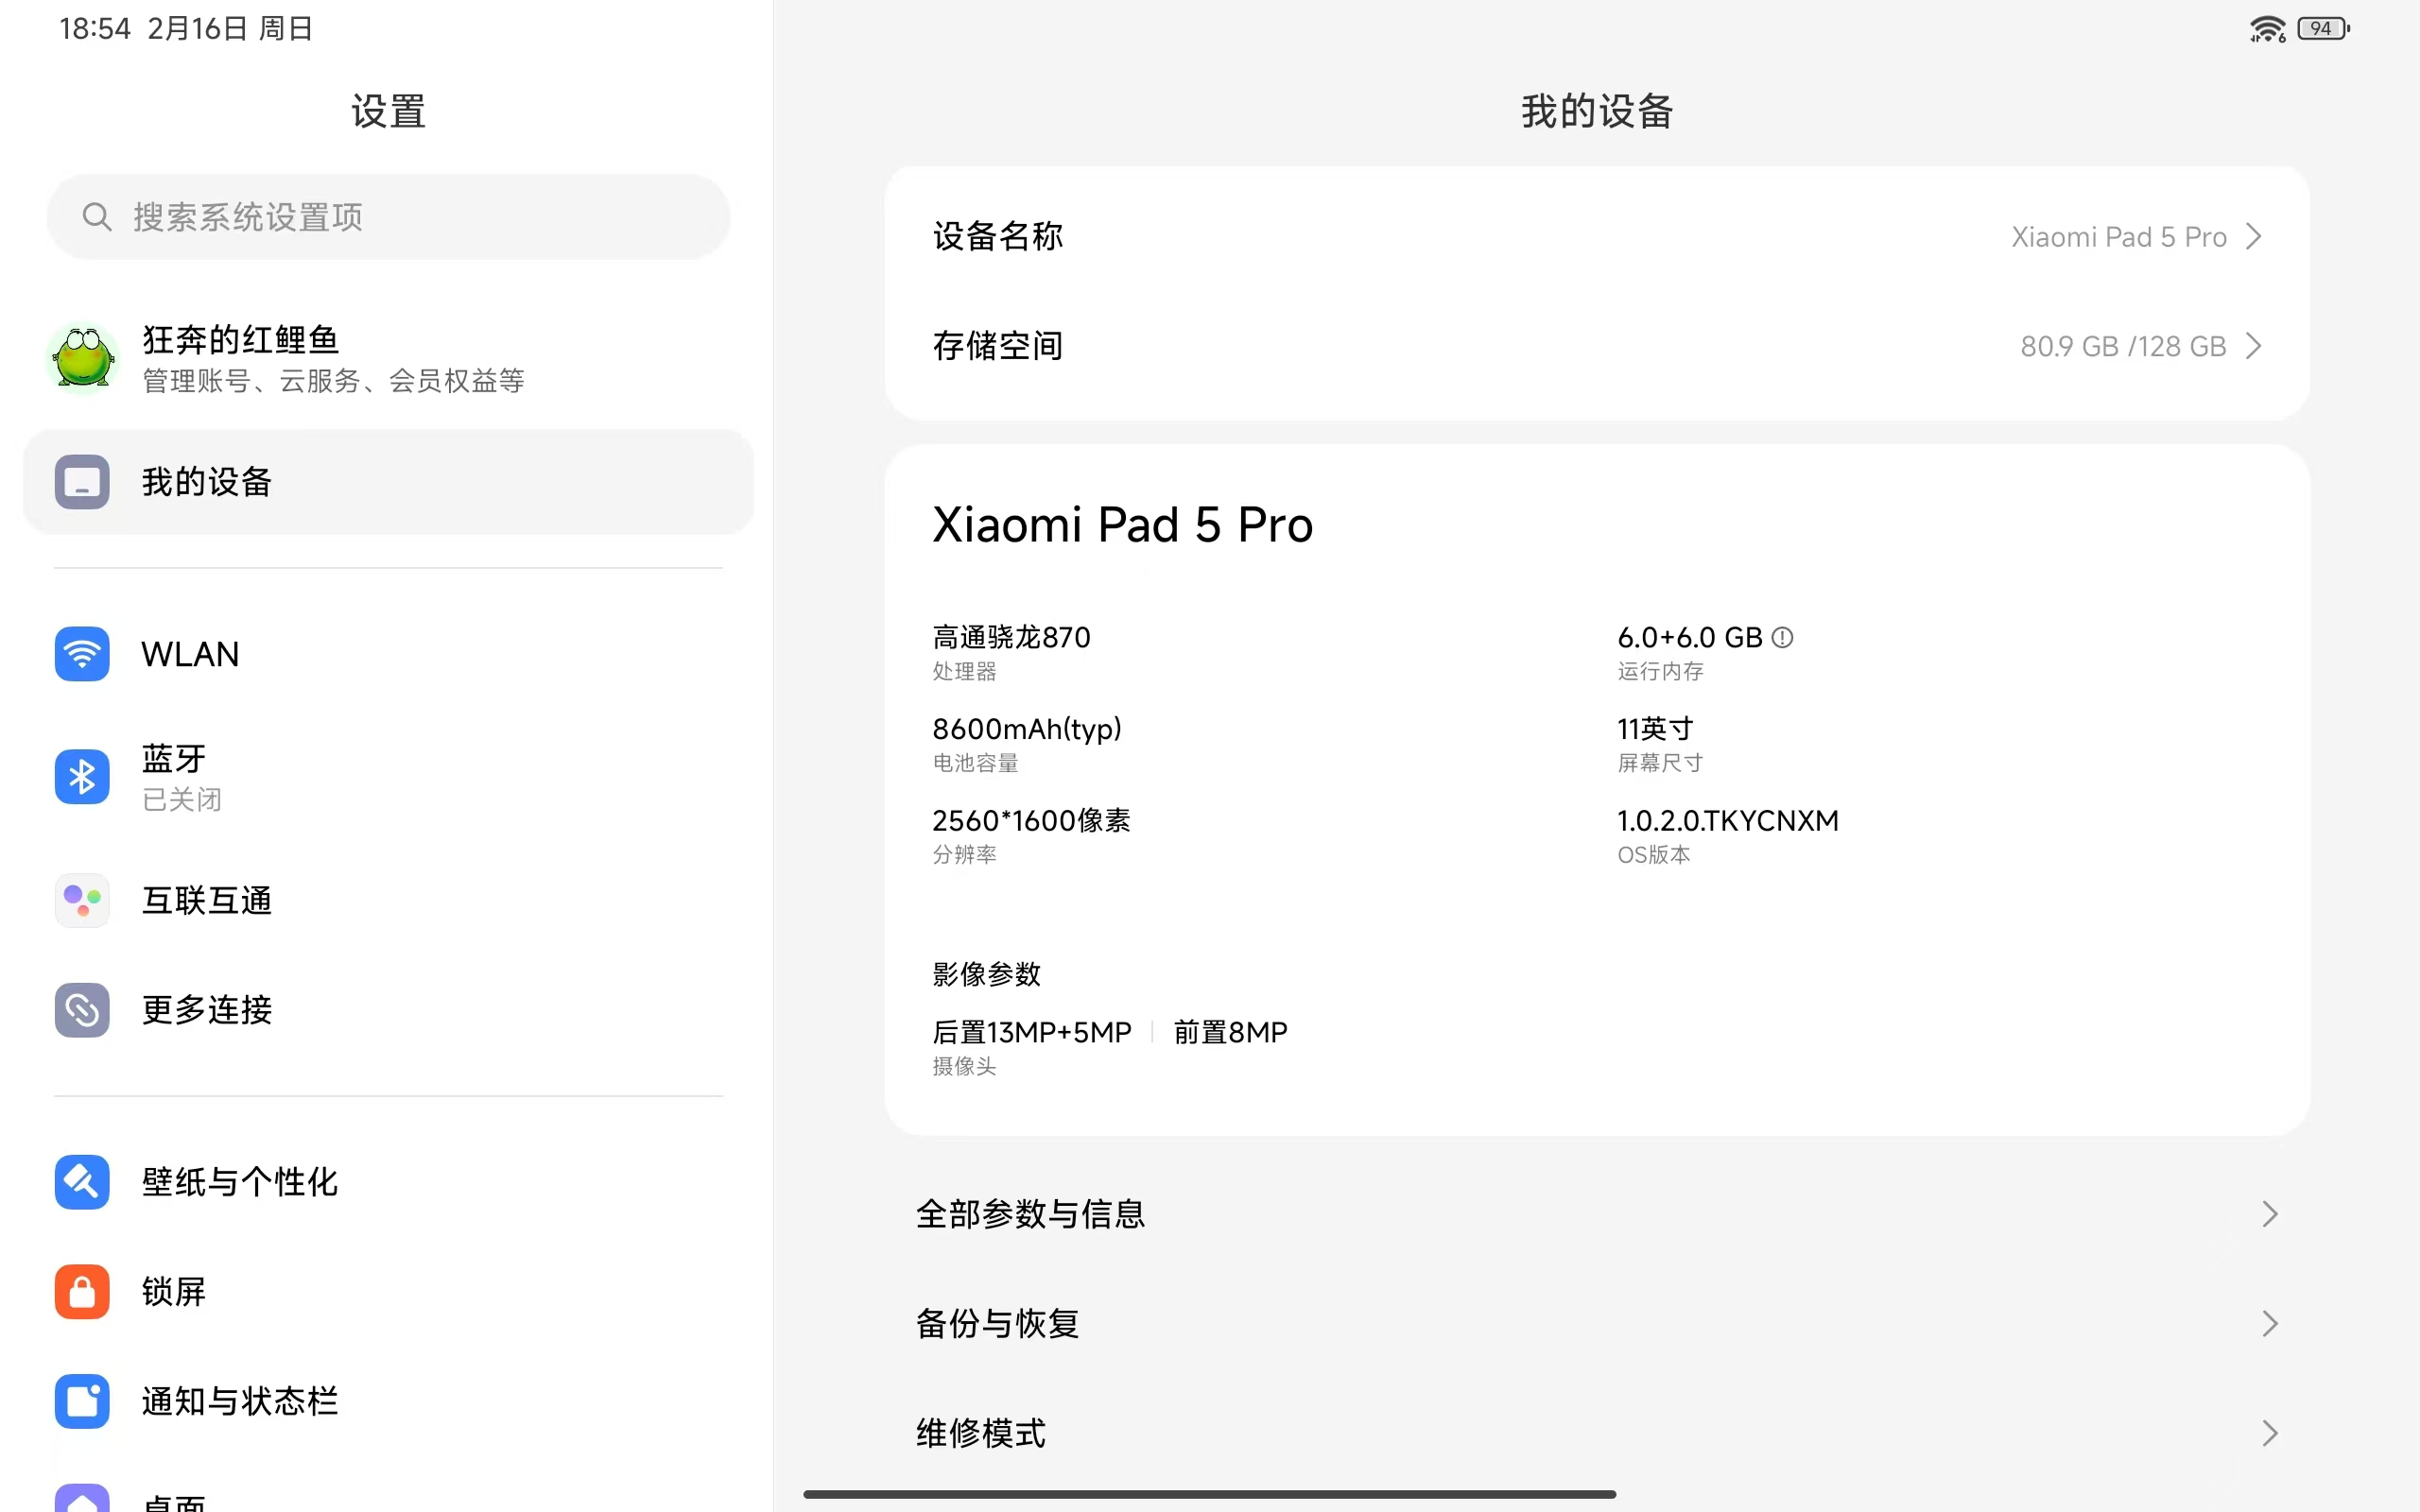Tap the frog profile avatar
The image size is (2420, 1512).
click(x=84, y=358)
